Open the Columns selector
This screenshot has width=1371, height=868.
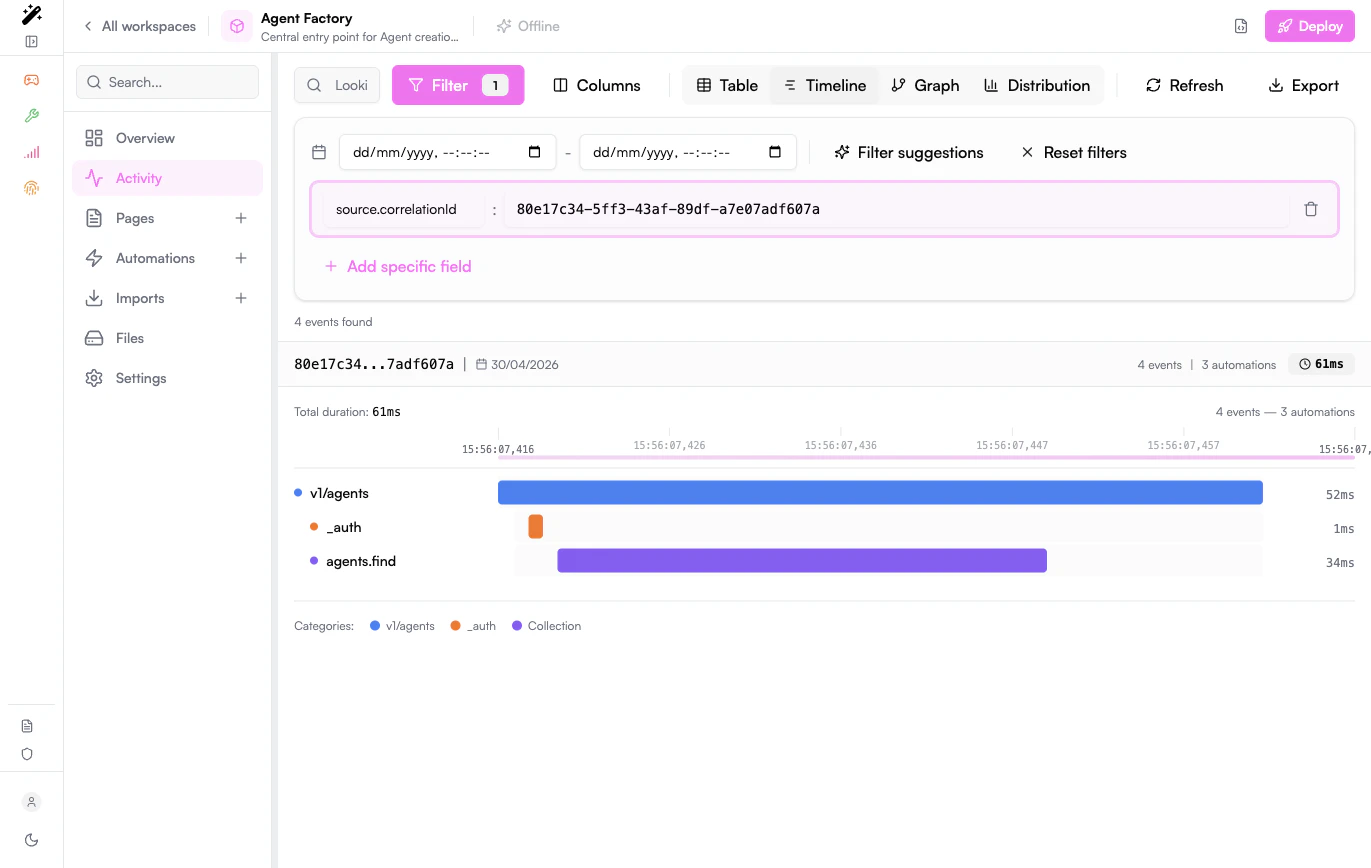coord(597,85)
